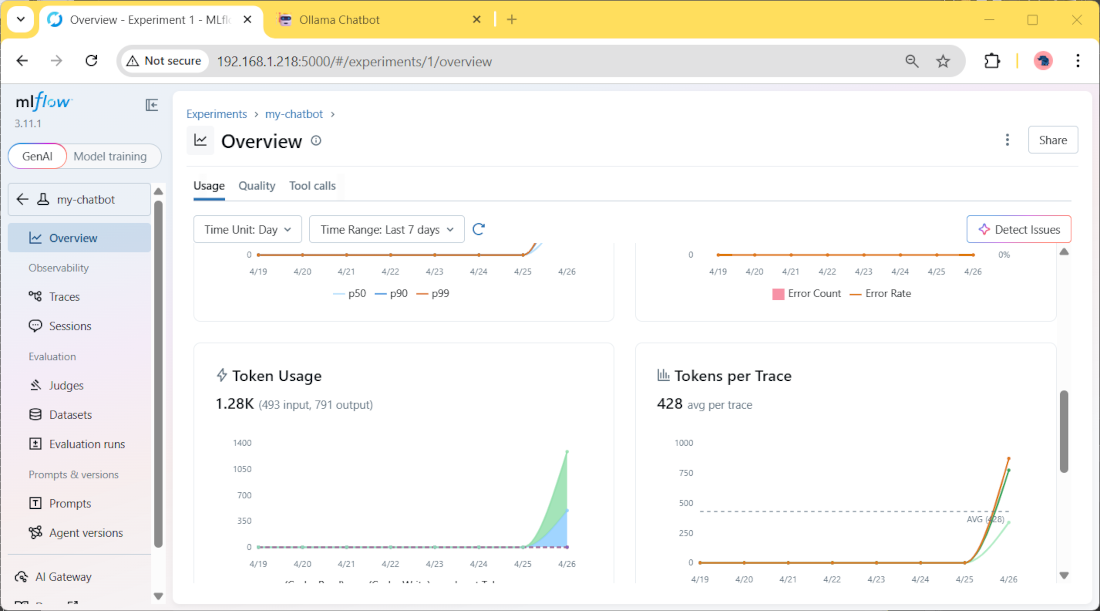Click the back arrow beside my-chatbot
Image resolution: width=1100 pixels, height=611 pixels.
23,200
